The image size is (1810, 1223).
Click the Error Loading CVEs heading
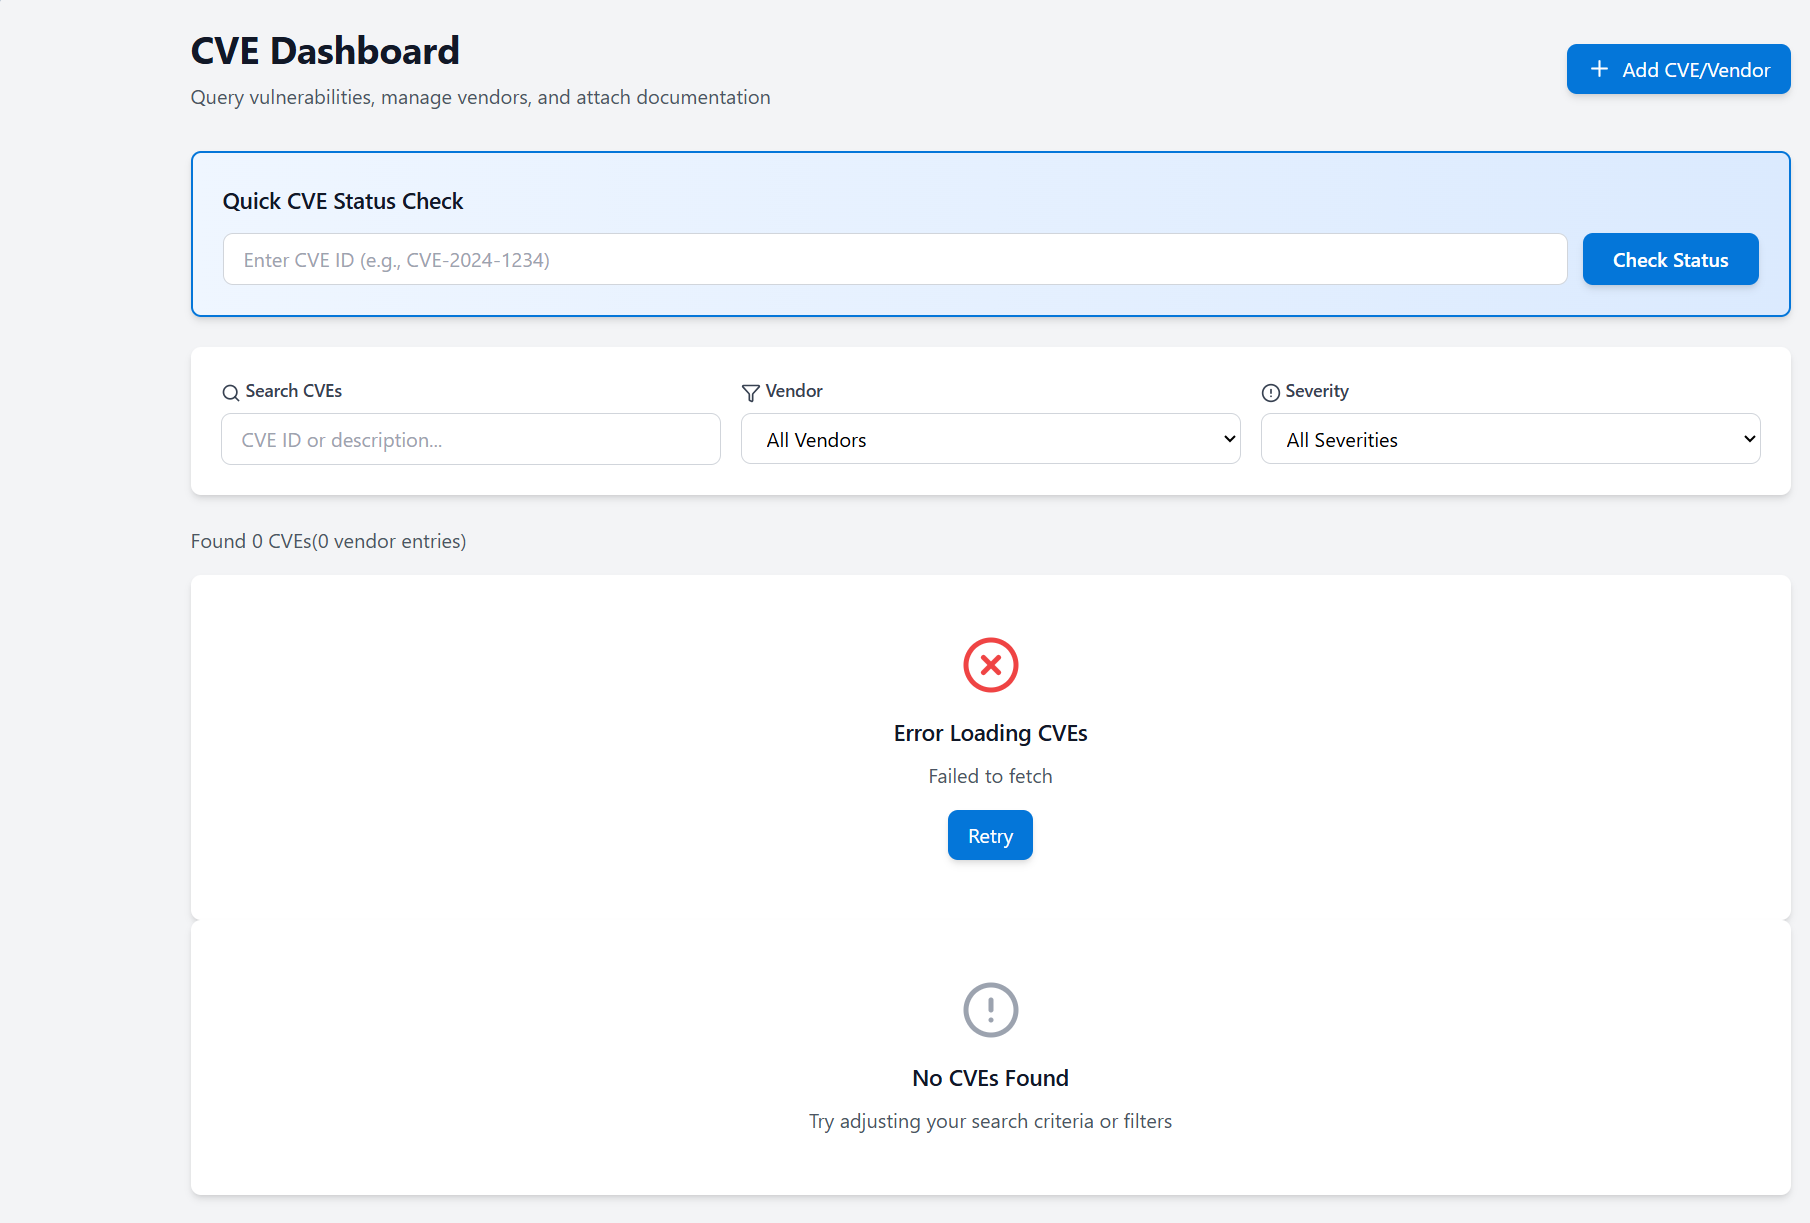990,733
